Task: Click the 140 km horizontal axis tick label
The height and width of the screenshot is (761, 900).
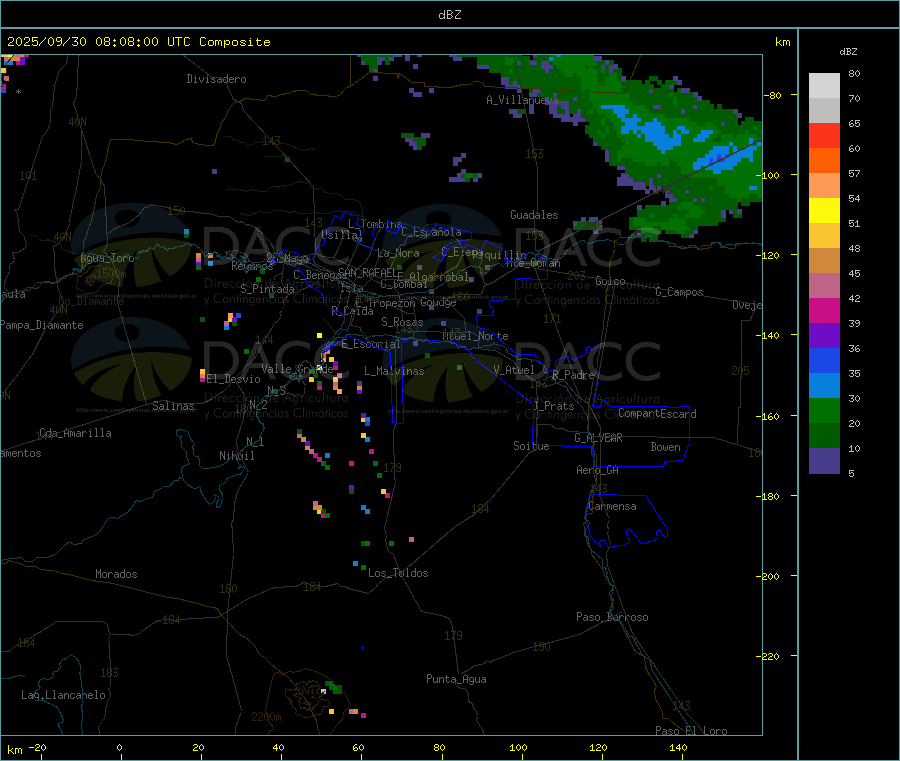Action: click(x=678, y=747)
